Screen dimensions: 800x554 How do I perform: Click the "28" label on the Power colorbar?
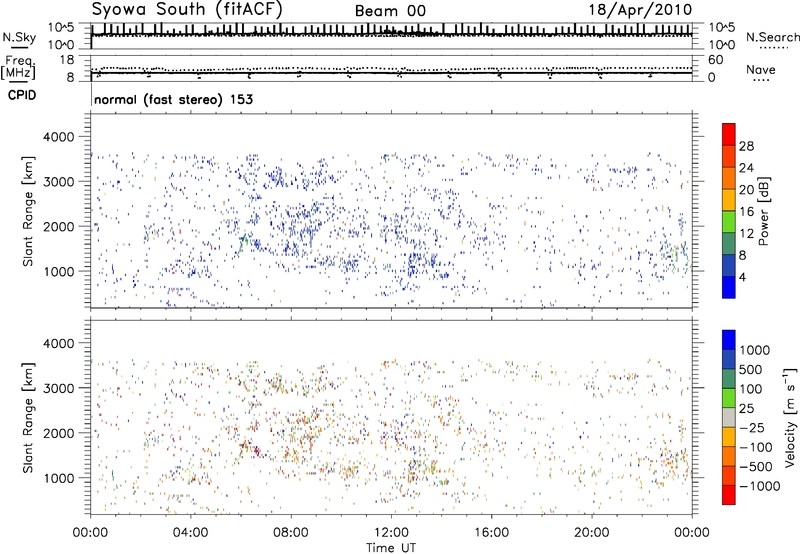746,146
